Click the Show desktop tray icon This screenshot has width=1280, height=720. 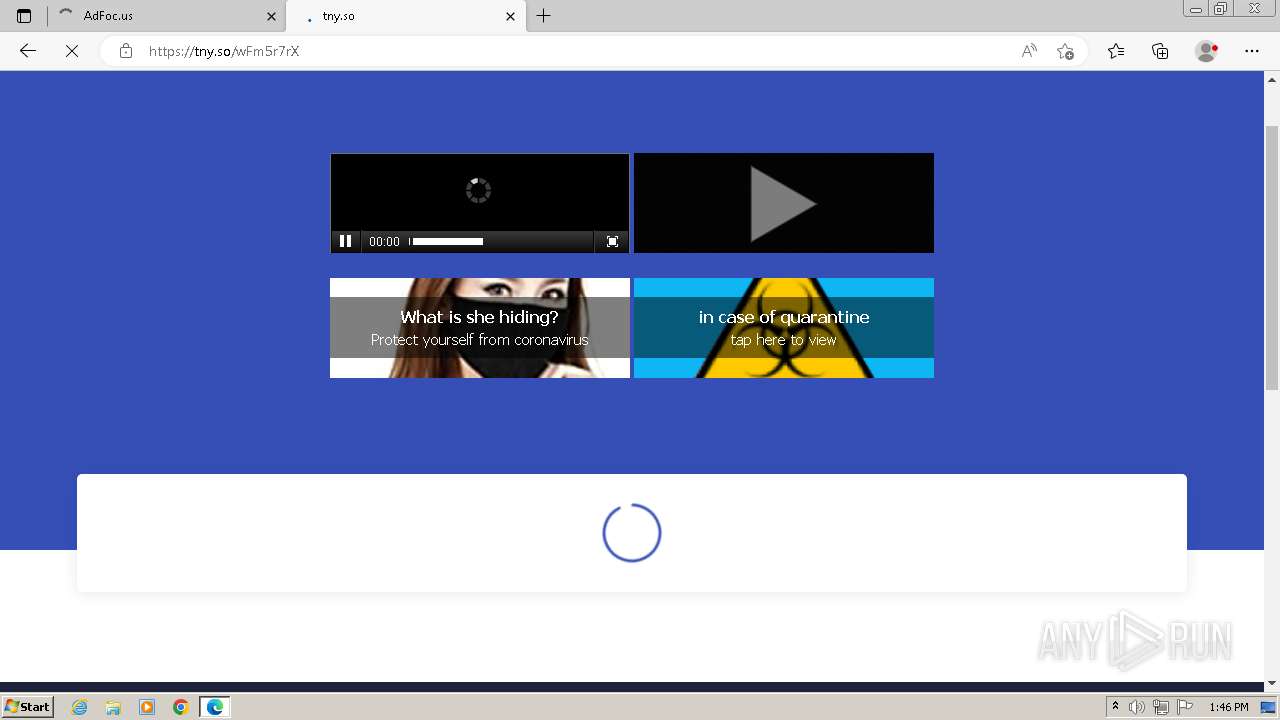pyautogui.click(x=1268, y=707)
